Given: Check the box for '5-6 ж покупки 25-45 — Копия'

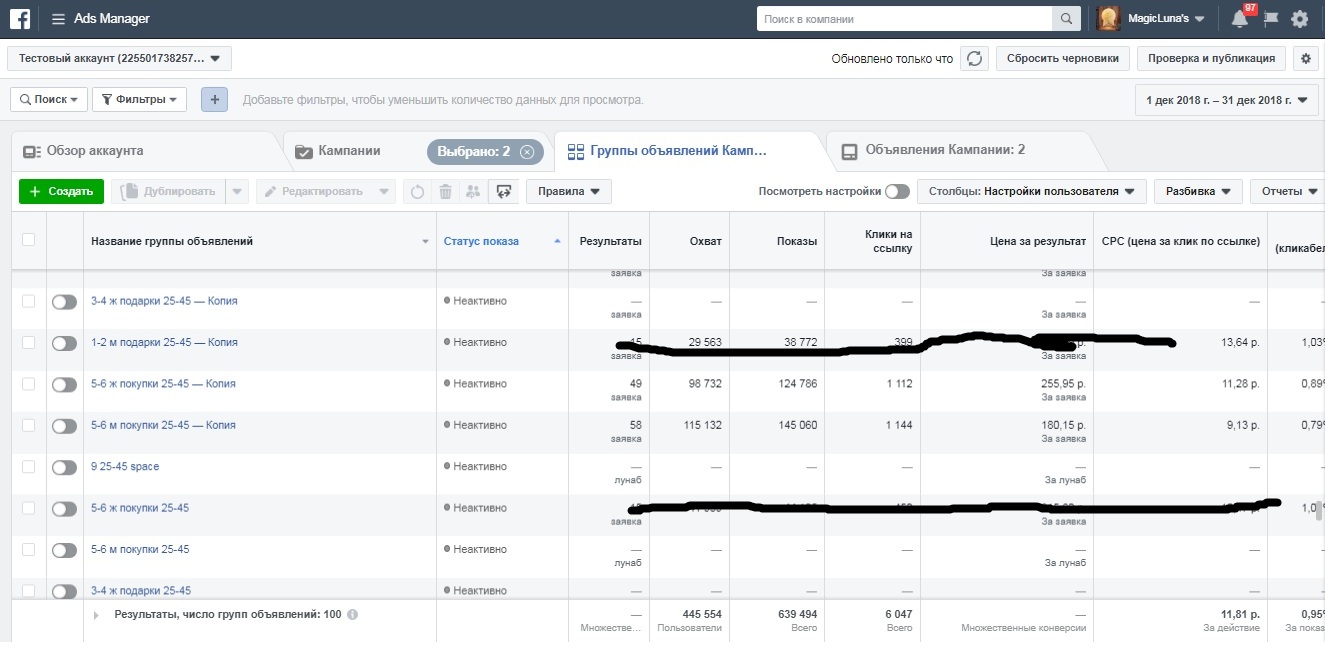Looking at the screenshot, I should [x=28, y=384].
